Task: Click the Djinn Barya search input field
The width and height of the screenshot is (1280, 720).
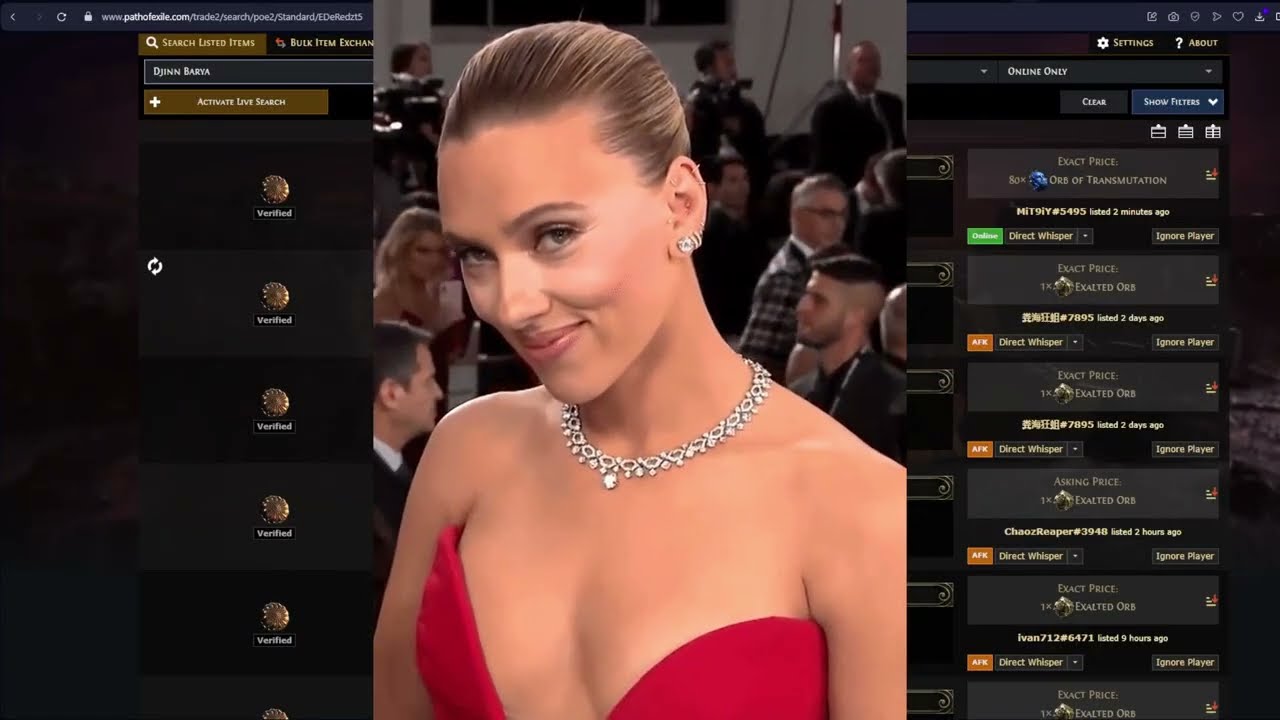Action: (259, 71)
